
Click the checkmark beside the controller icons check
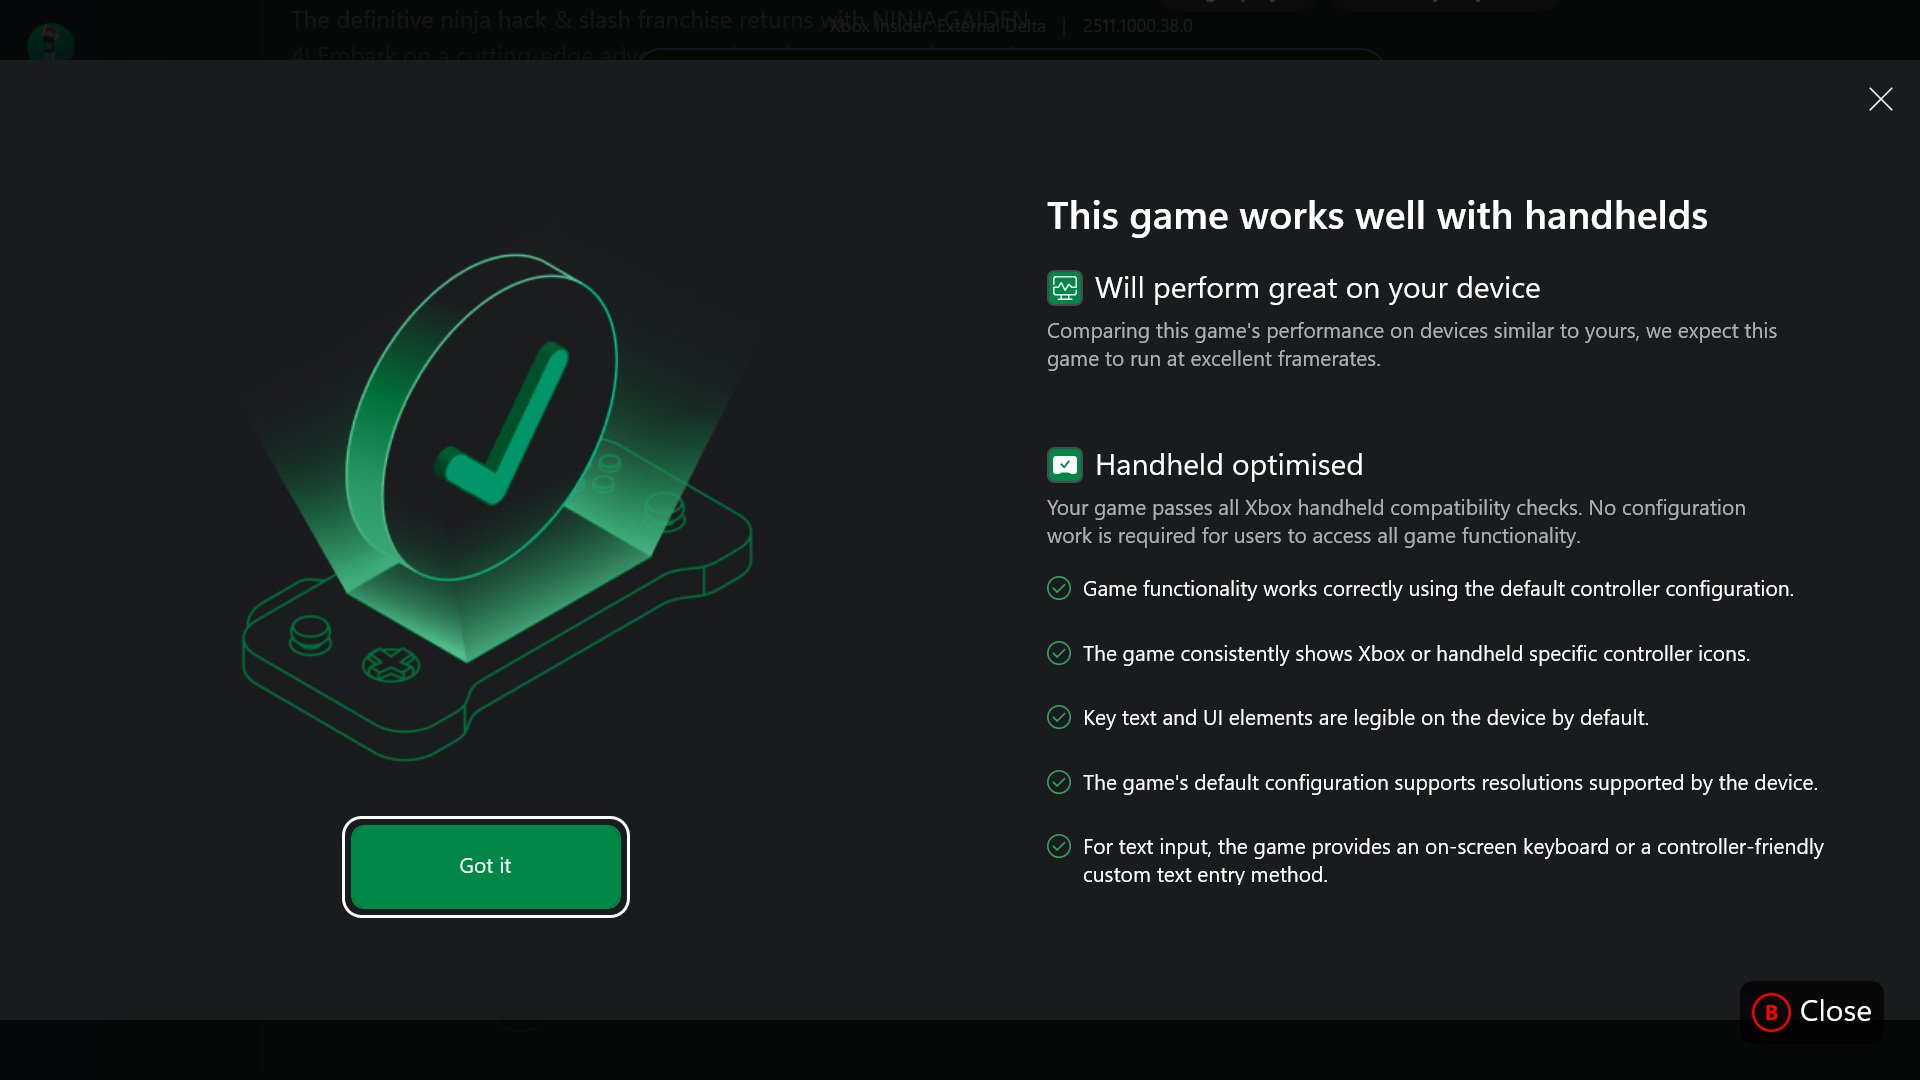(x=1059, y=653)
